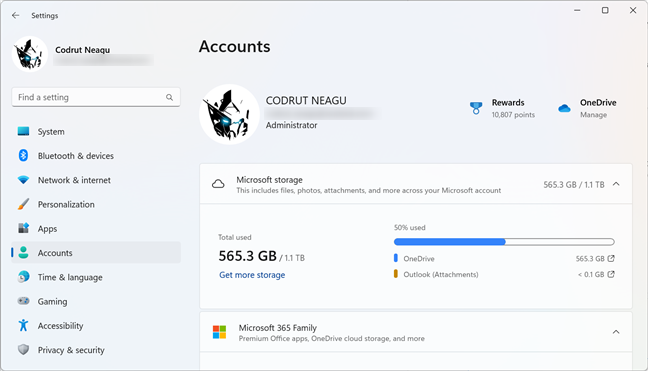The width and height of the screenshot is (648, 371).
Task: Click the Accounts page heading
Action: [234, 46]
